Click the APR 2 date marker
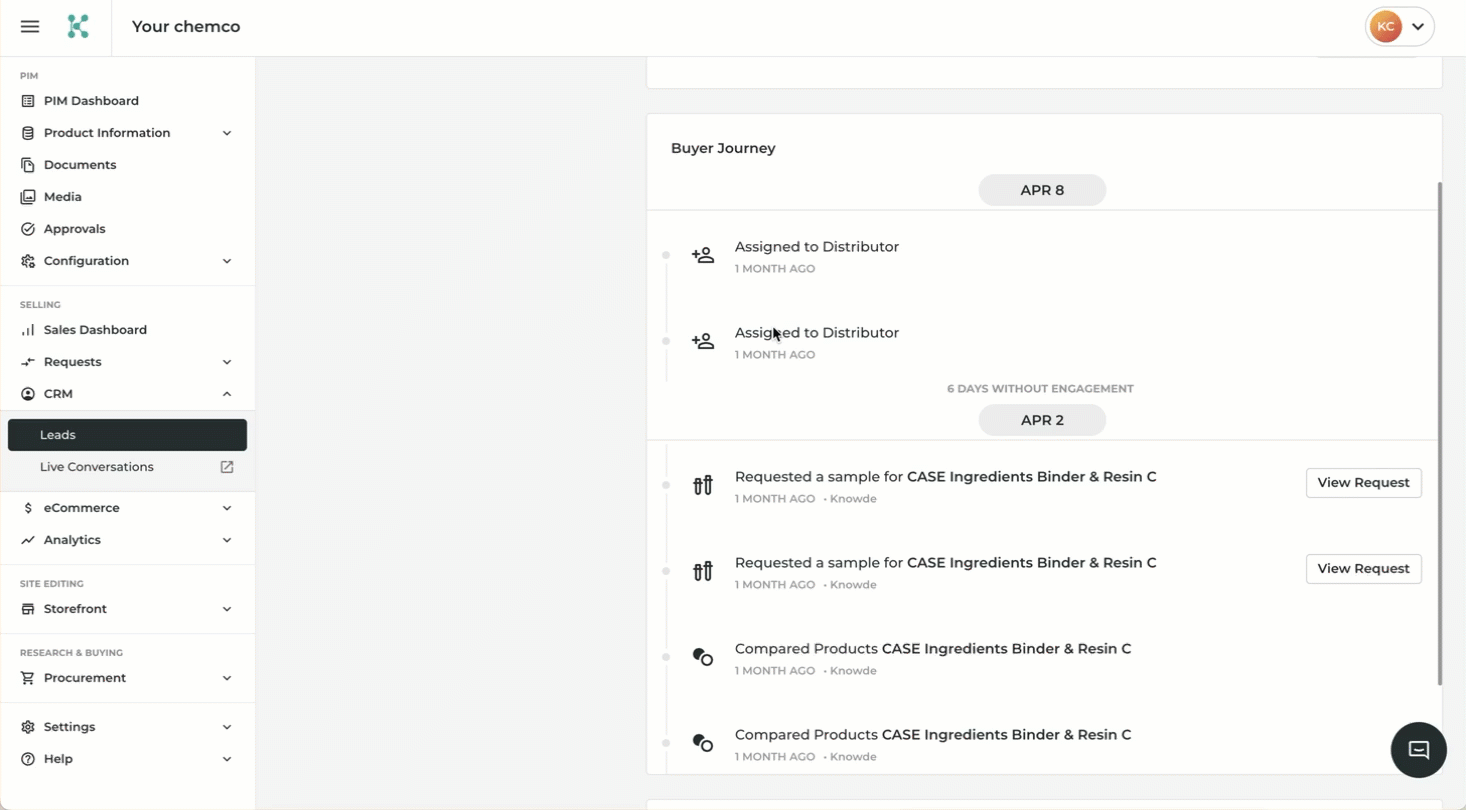Screen dimensions: 1466x810 click(x=1042, y=420)
